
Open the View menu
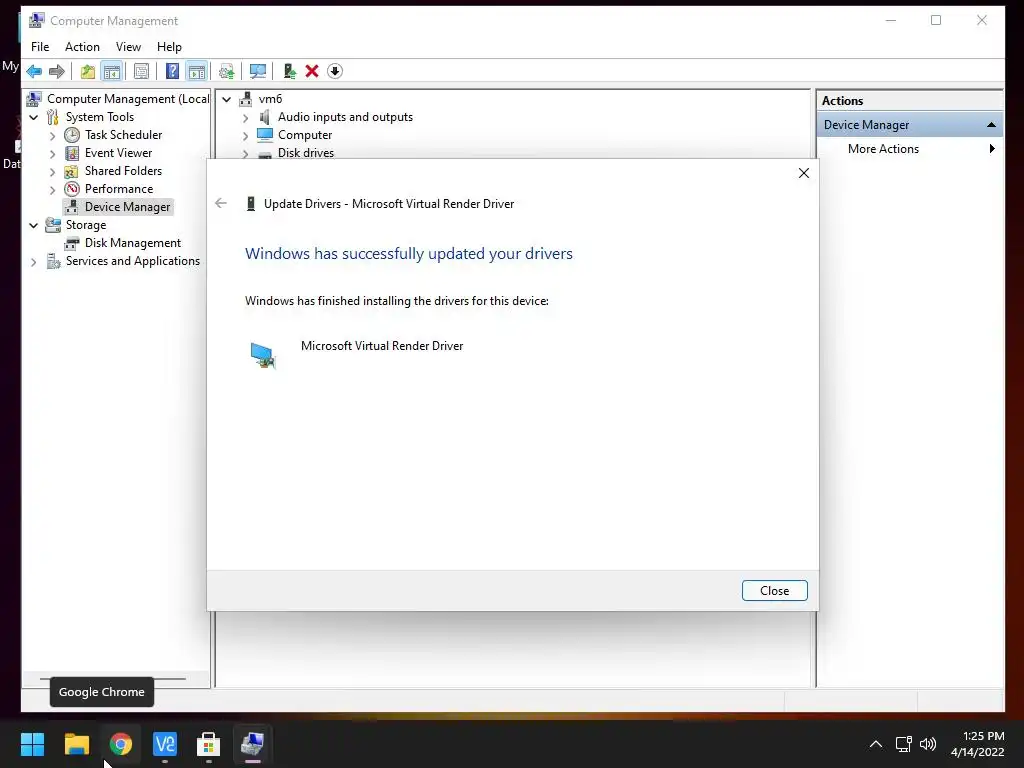128,47
